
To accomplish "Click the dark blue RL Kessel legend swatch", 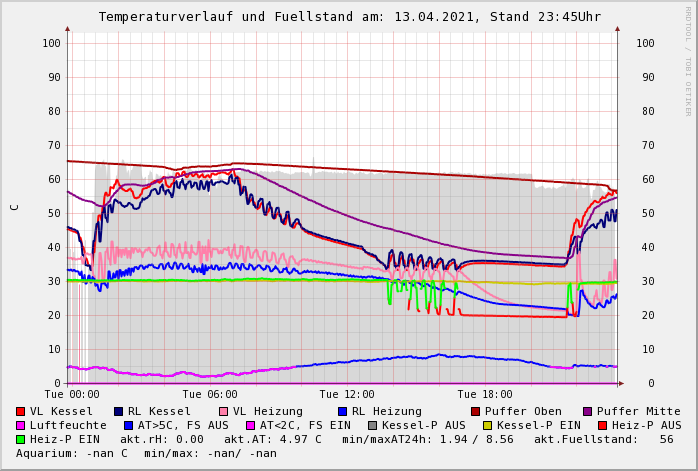I will point(119,411).
